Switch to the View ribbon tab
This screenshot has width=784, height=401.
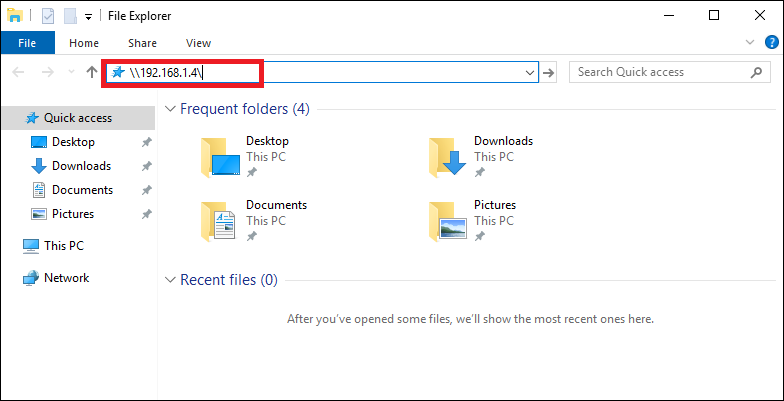click(198, 43)
